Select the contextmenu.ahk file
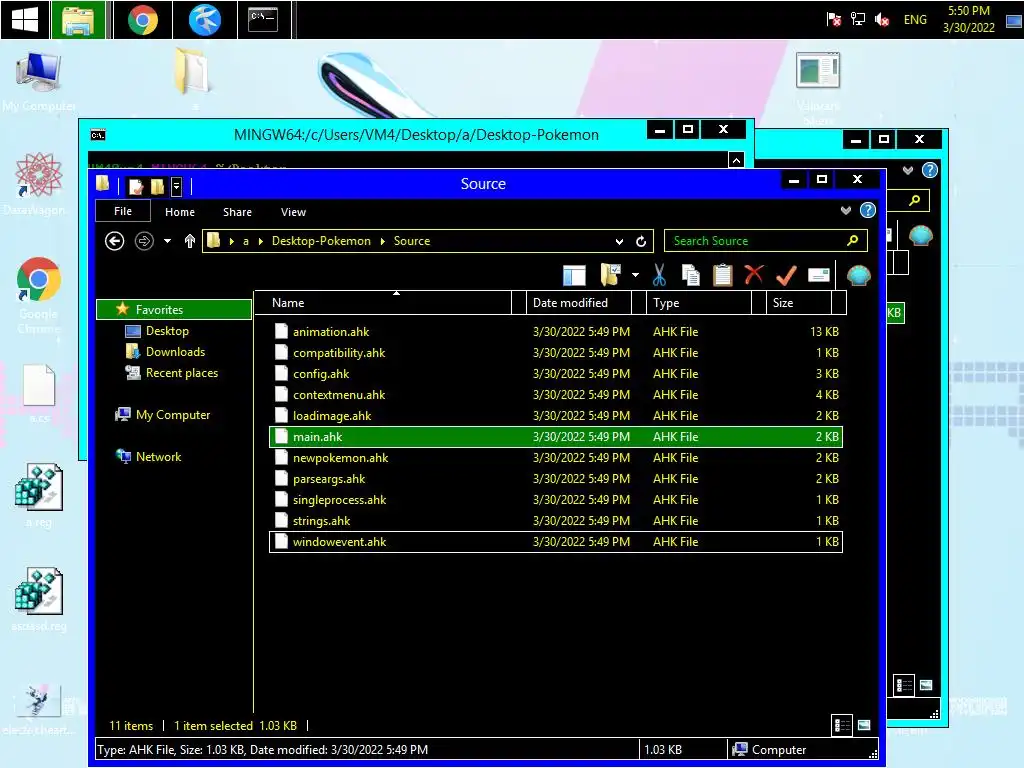 click(556, 394)
